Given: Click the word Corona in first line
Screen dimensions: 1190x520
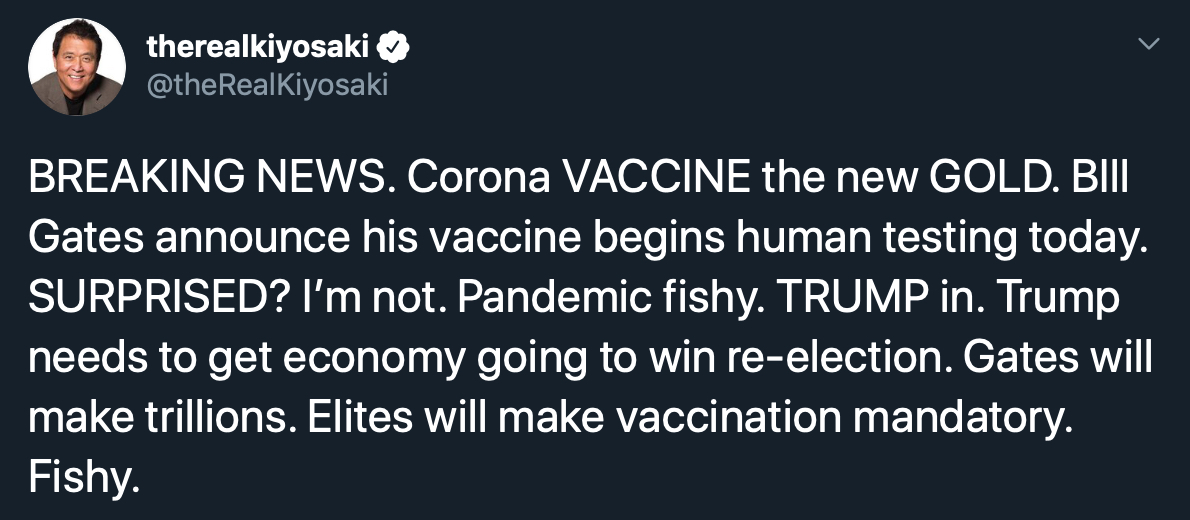Looking at the screenshot, I should pos(479,179).
